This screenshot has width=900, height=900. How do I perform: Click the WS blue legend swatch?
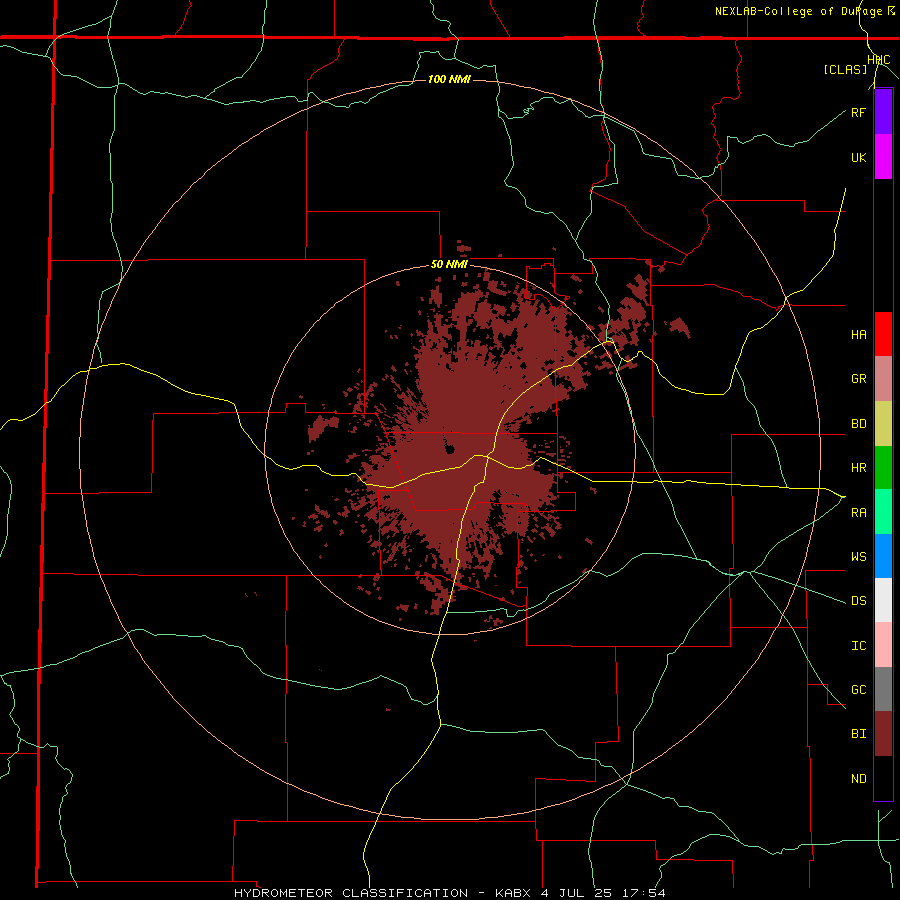[x=883, y=556]
